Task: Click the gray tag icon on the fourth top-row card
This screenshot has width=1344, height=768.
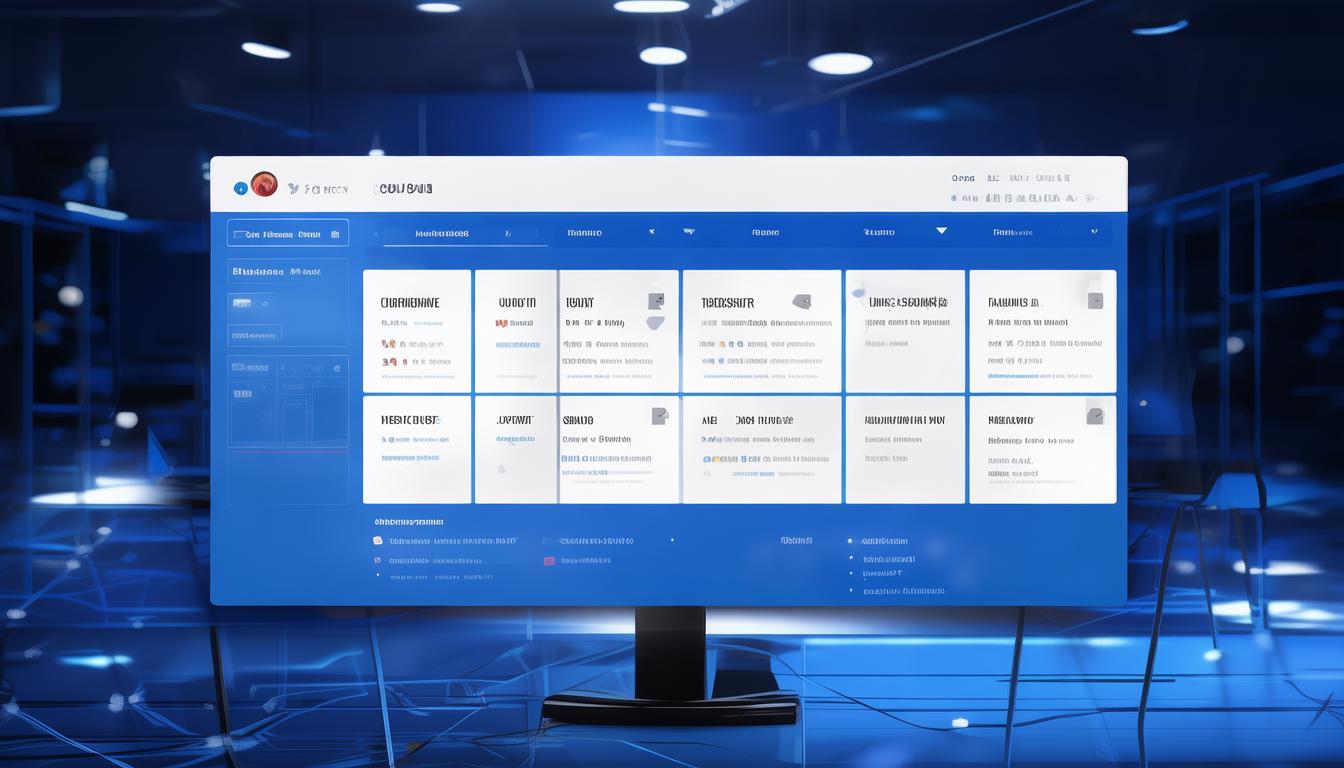Action: tap(801, 300)
